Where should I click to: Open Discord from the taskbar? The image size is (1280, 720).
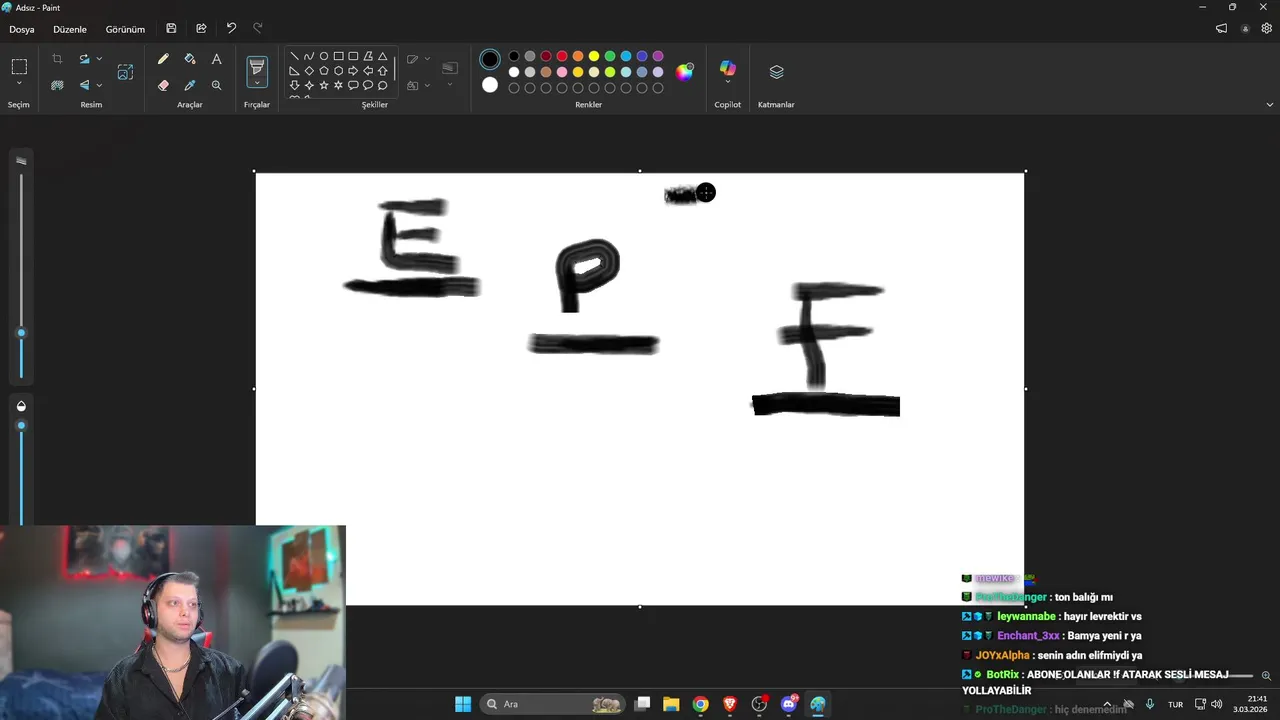(x=789, y=704)
